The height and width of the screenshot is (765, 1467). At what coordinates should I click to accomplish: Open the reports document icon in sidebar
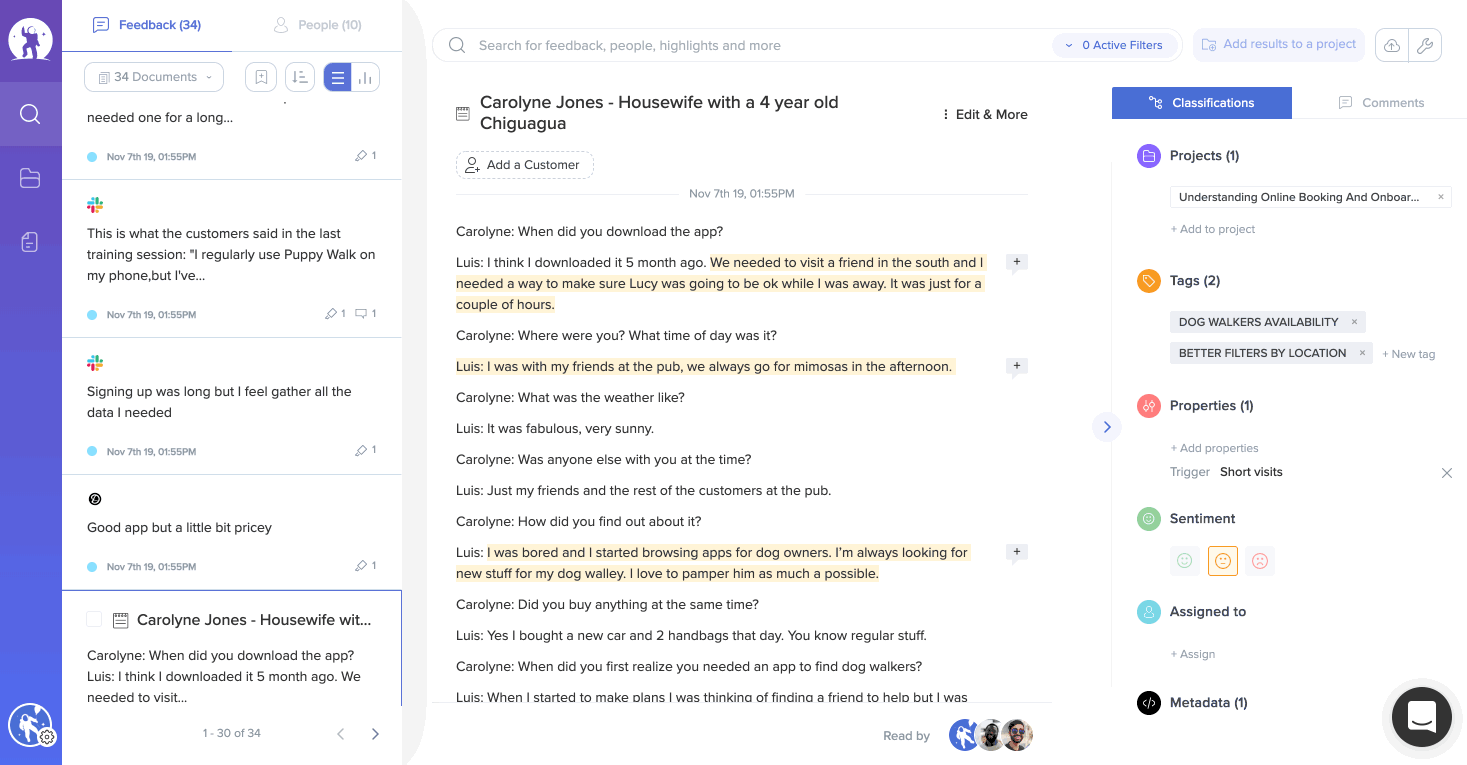[x=30, y=241]
